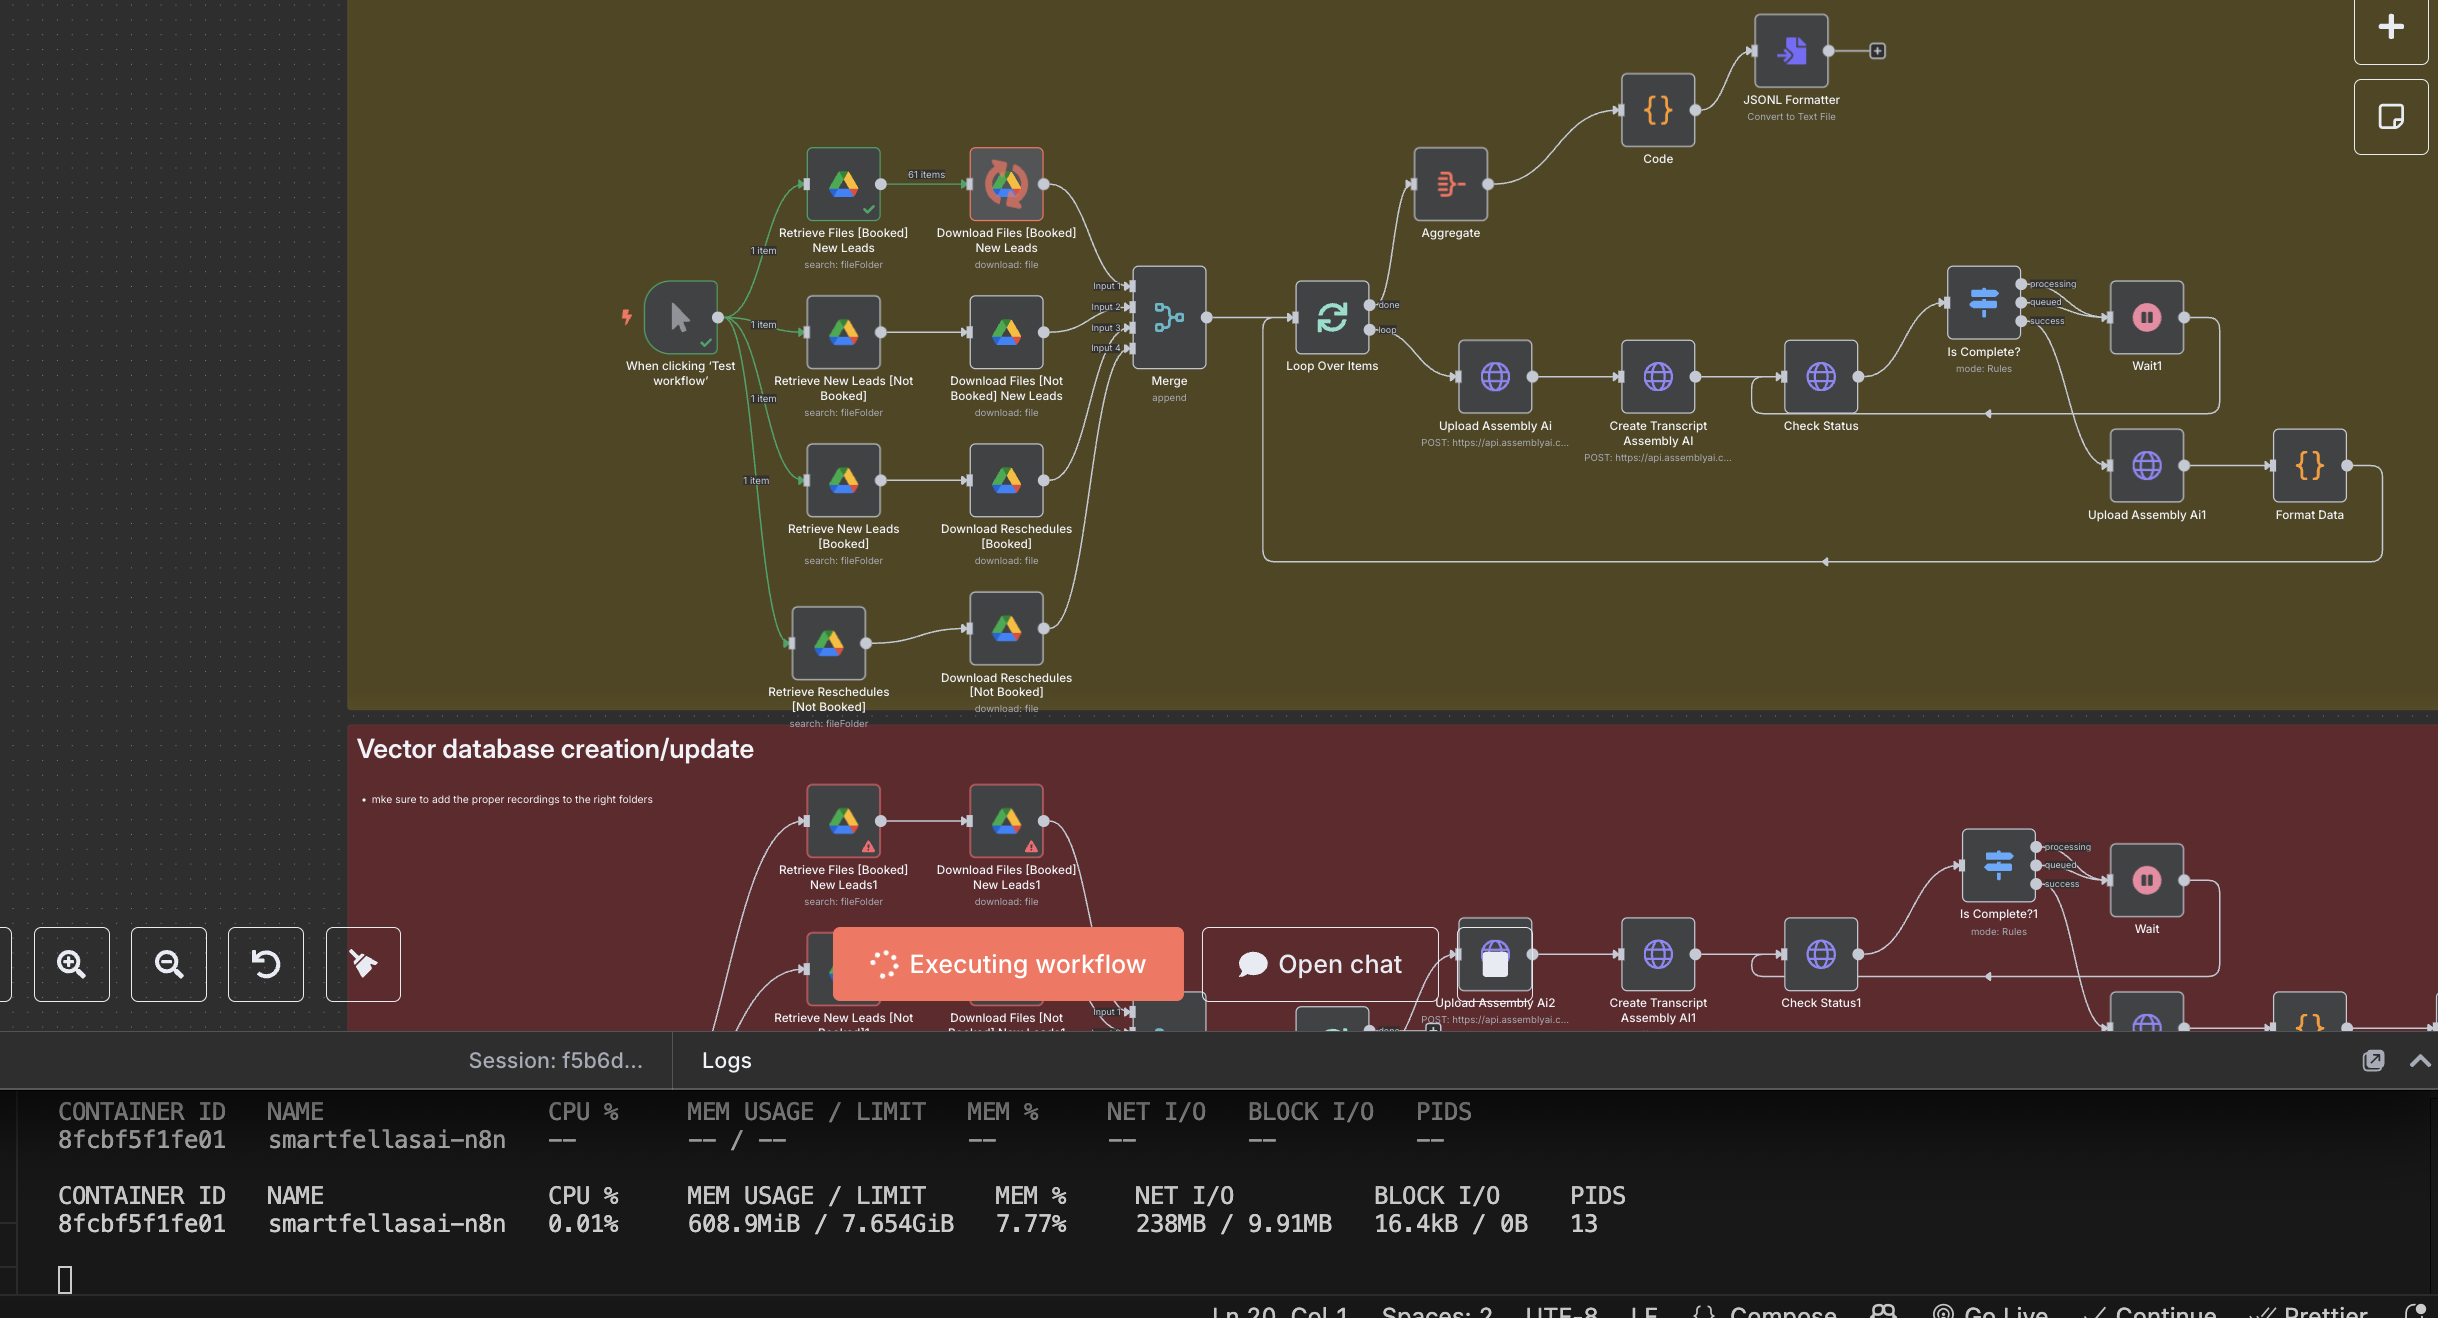The image size is (2438, 1318).
Task: Open the Aggregate node
Action: (1450, 184)
